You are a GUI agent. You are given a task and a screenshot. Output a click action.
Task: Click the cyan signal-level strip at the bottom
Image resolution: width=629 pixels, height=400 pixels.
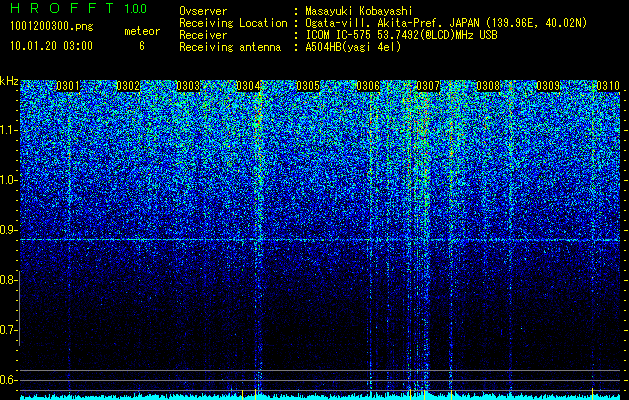point(320,398)
